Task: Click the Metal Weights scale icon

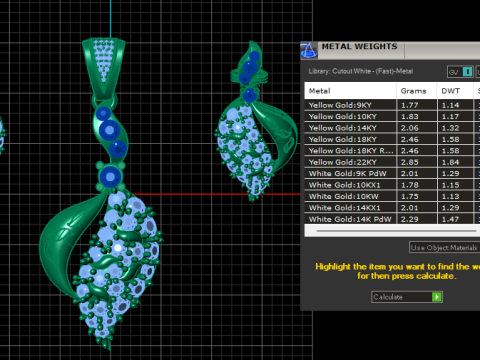Action: tap(309, 50)
